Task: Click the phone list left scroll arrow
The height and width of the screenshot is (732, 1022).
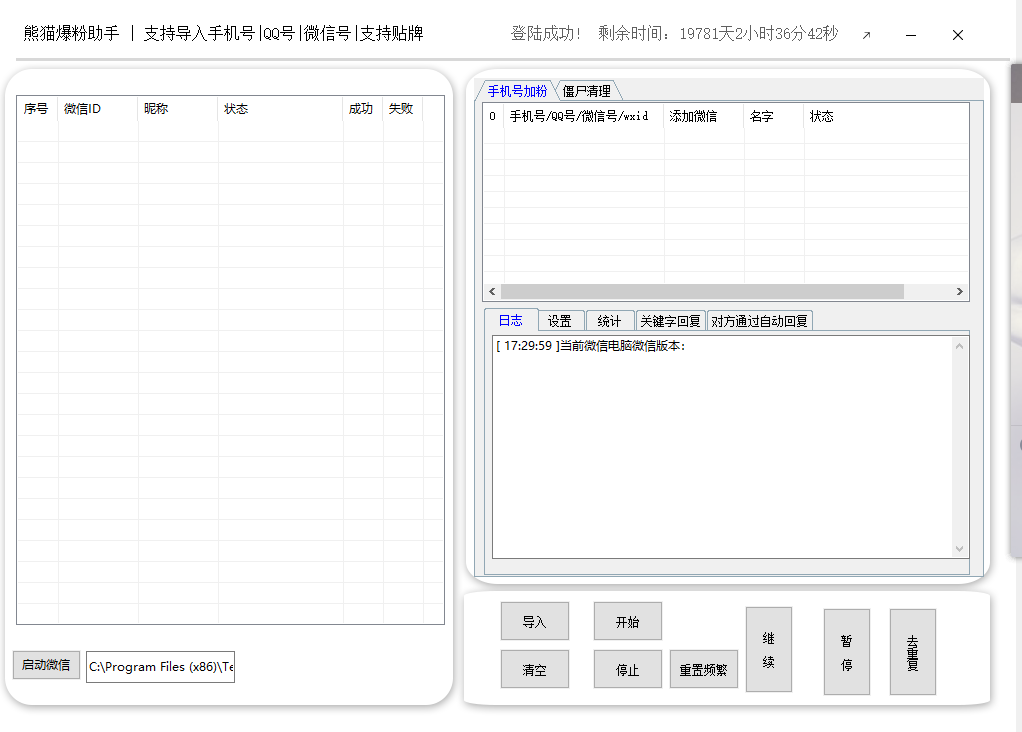Action: (492, 291)
